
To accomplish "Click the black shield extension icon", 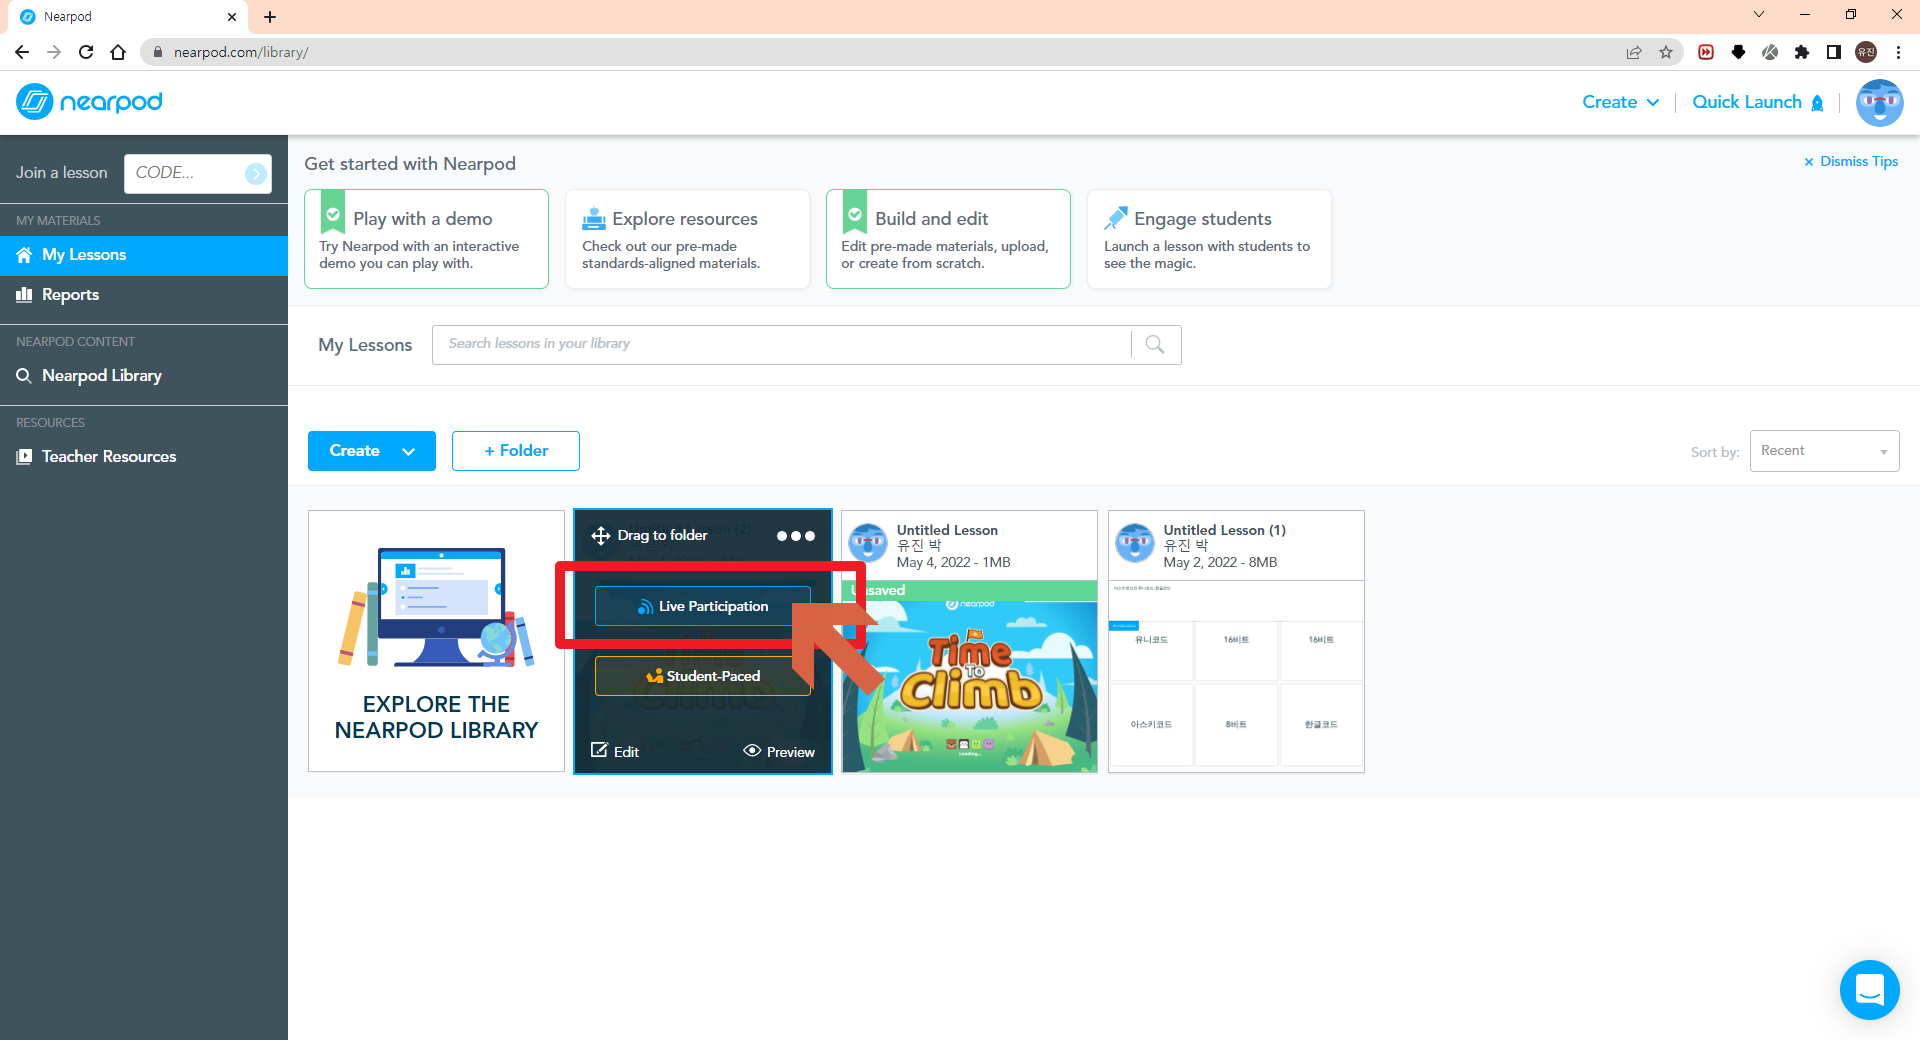I will click(x=1738, y=52).
